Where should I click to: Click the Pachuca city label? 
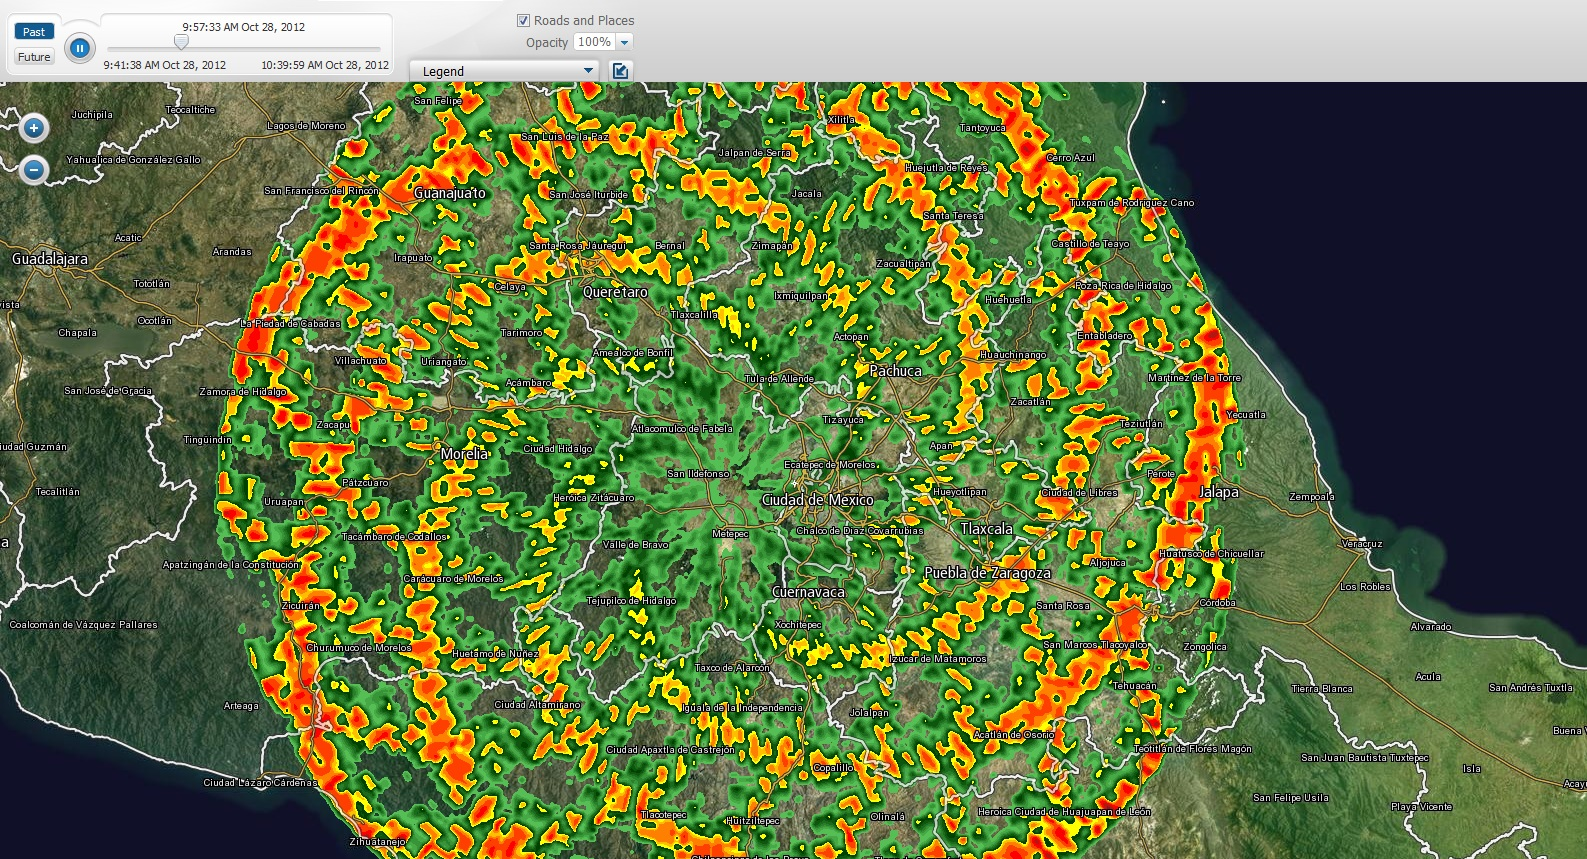click(895, 371)
